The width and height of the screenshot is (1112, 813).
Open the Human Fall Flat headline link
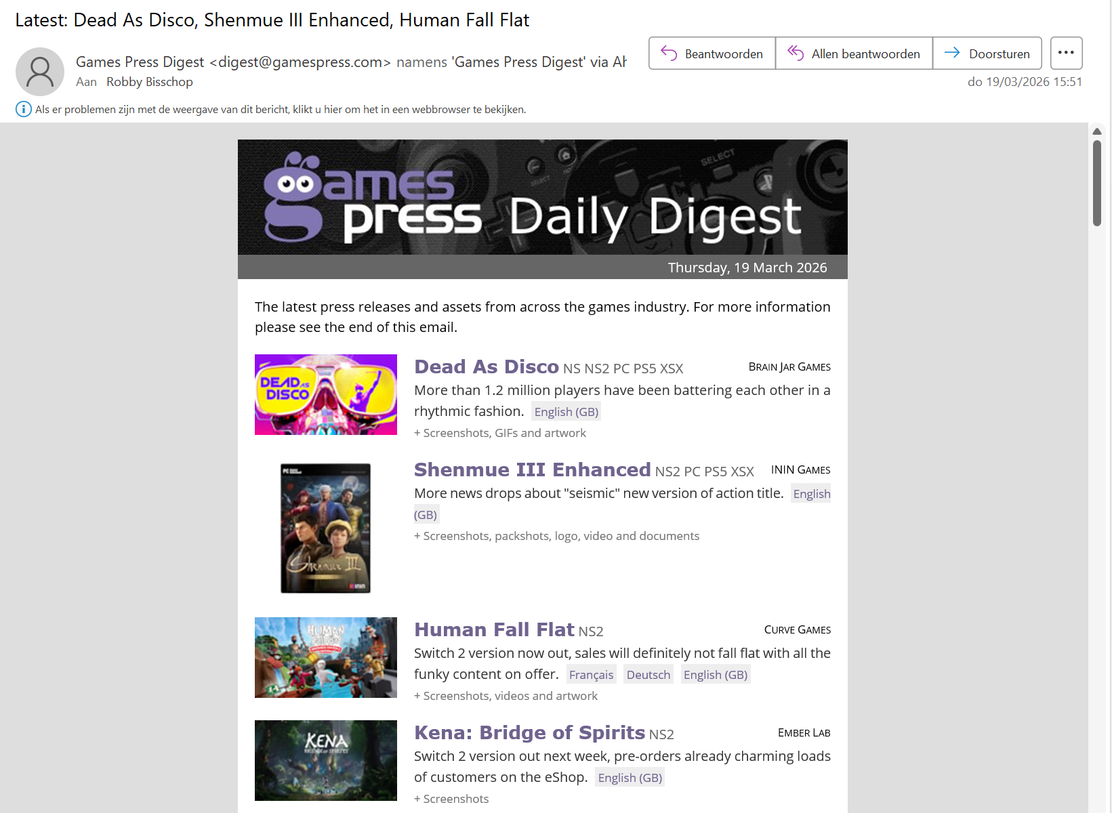coord(494,629)
